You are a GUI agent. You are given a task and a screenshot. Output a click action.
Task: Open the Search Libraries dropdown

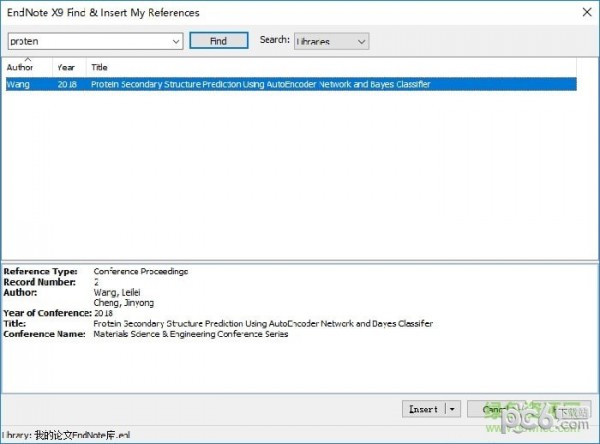pyautogui.click(x=331, y=41)
